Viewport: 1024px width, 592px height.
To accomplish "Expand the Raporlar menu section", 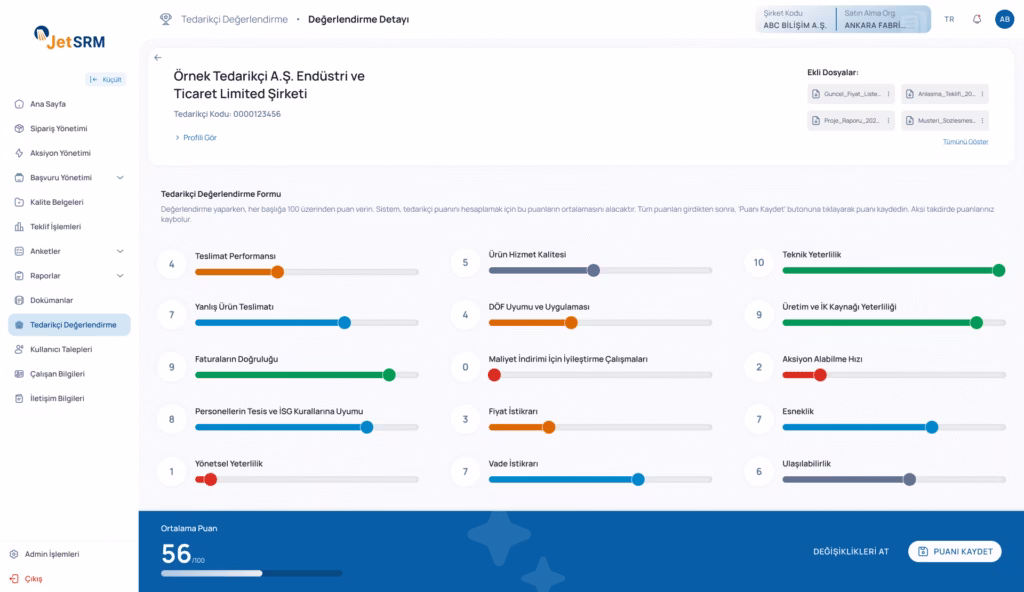I will 120,276.
